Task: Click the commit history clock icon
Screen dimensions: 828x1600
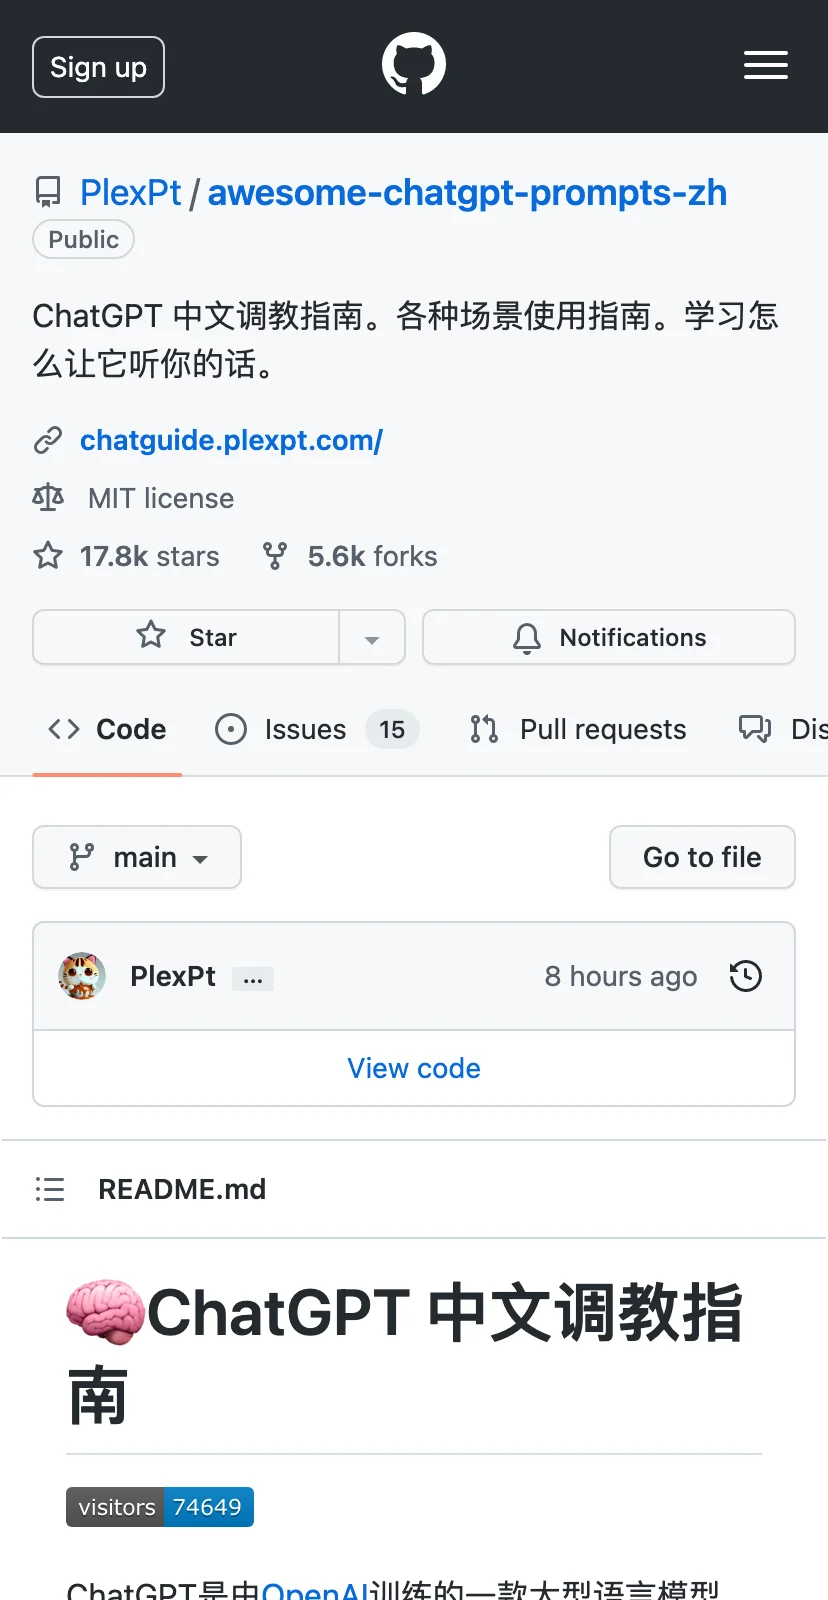Action: pos(746,976)
